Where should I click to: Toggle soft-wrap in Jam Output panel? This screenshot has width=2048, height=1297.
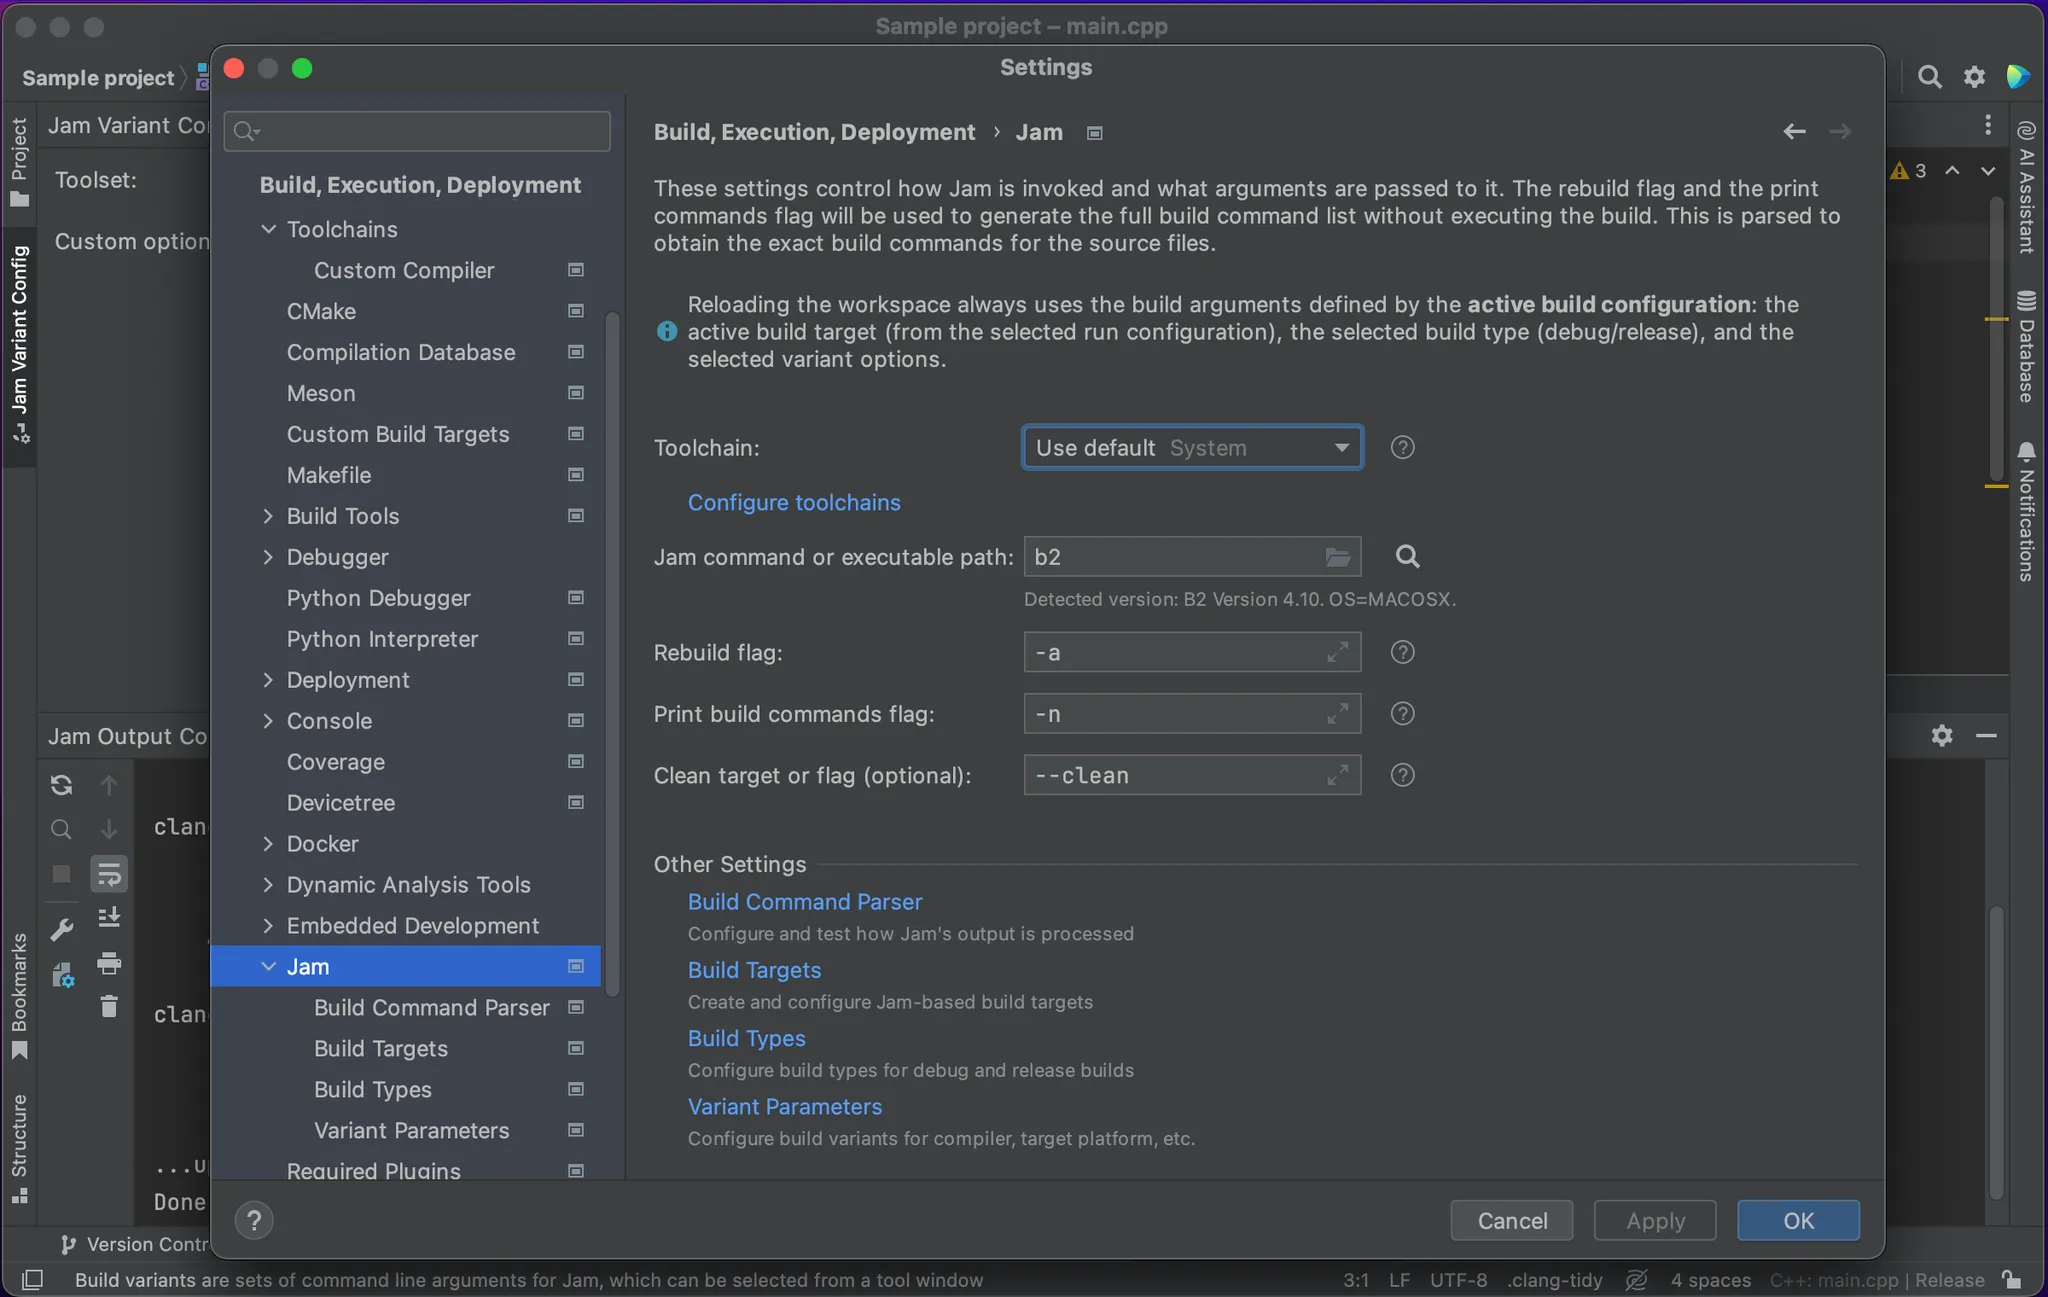click(x=109, y=874)
